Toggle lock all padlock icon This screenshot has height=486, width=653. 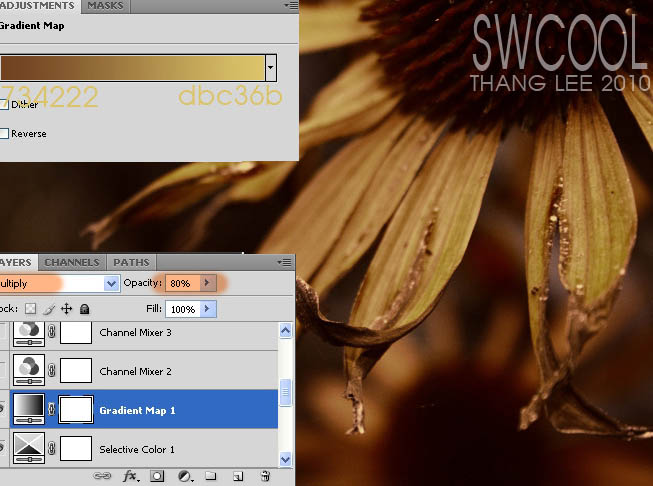click(85, 309)
